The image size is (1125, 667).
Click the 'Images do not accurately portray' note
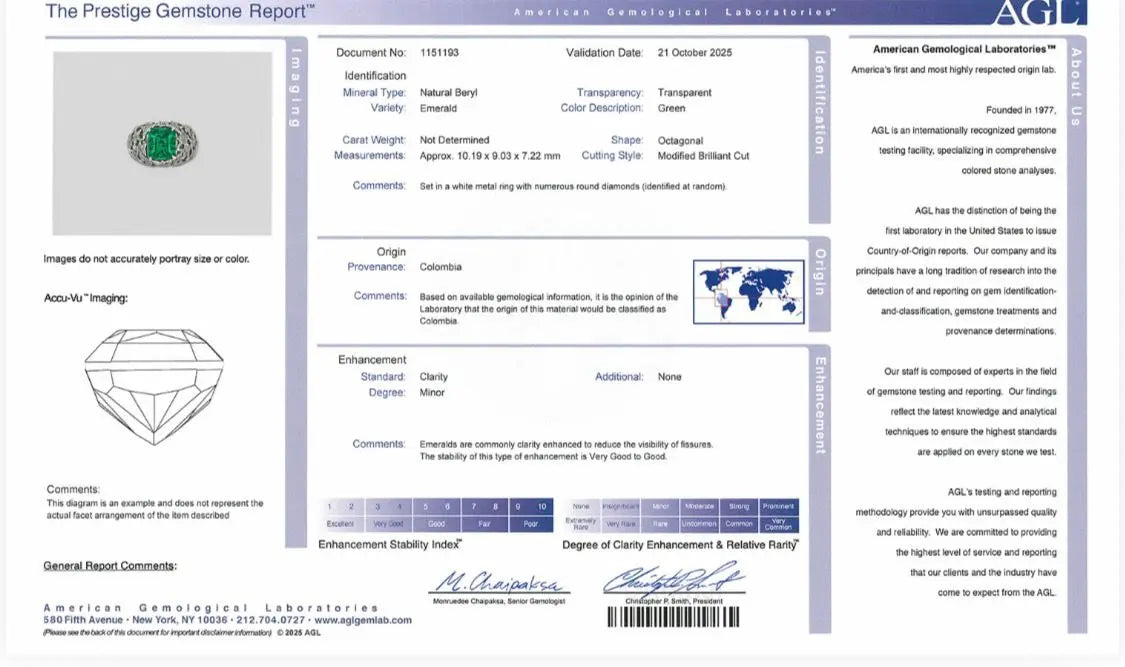pos(146,259)
